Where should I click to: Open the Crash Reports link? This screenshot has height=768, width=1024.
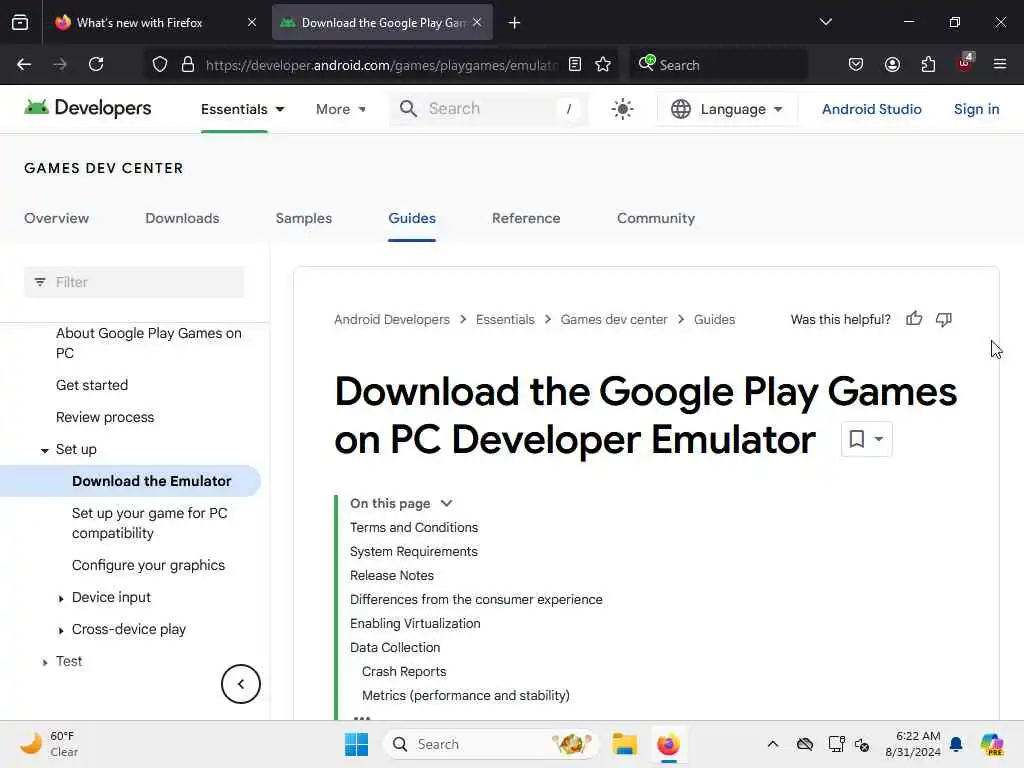pos(404,671)
